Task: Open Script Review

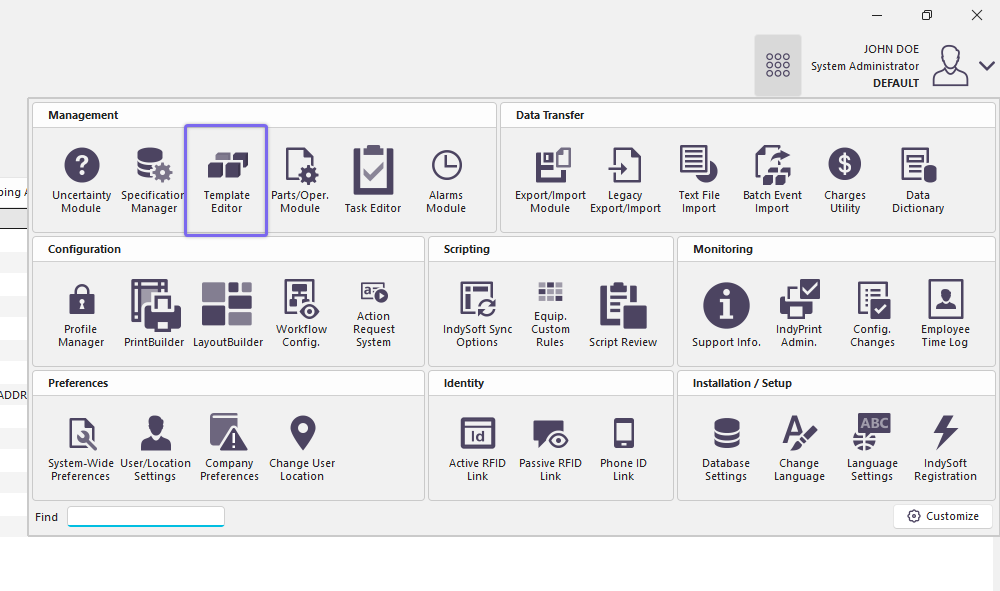Action: coord(623,314)
